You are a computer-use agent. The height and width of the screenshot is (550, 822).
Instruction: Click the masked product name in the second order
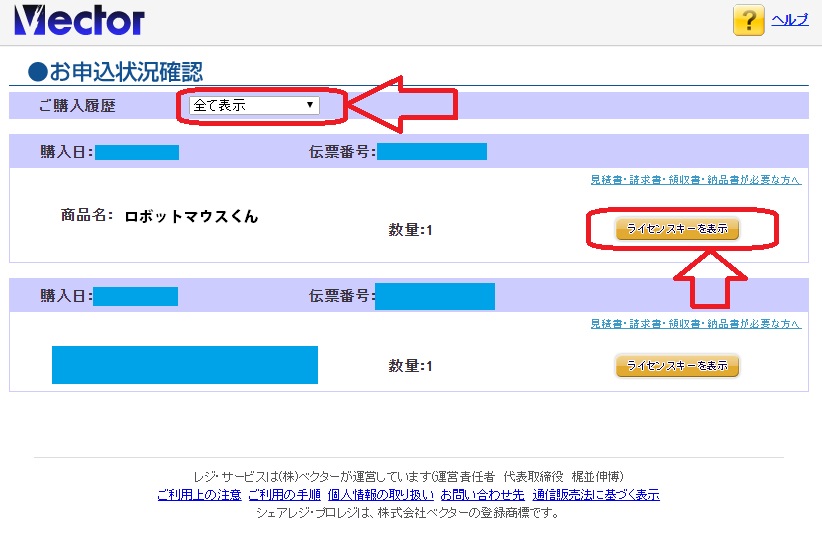[x=184, y=365]
